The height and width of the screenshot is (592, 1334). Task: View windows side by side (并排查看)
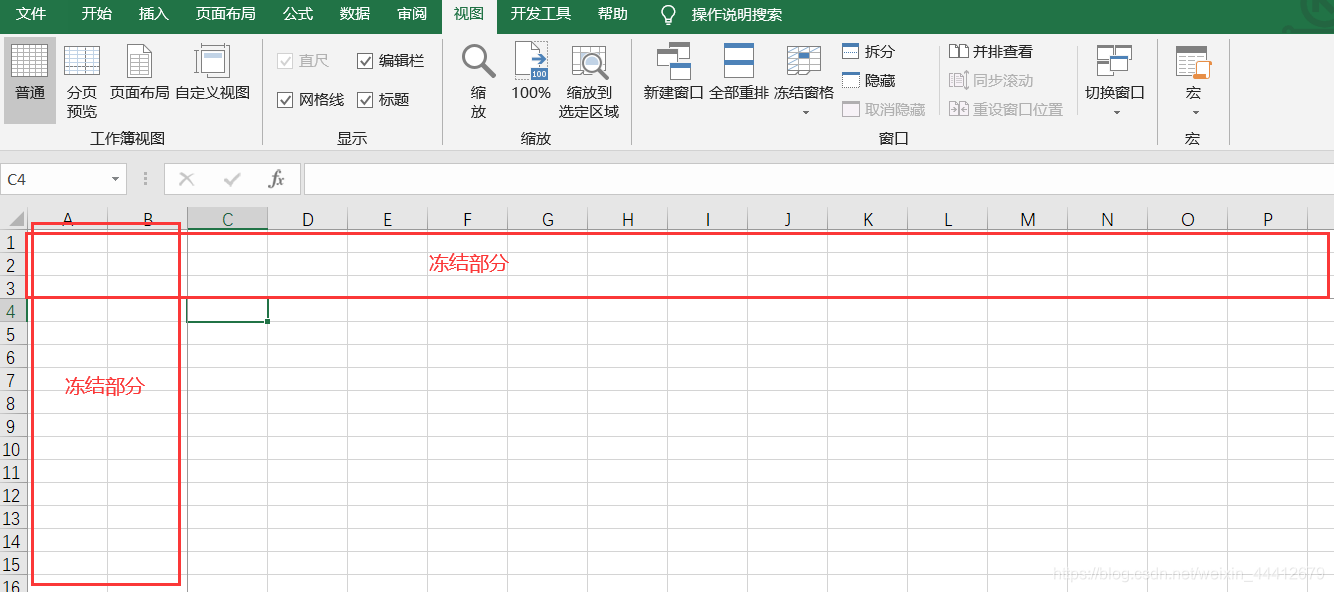click(990, 51)
